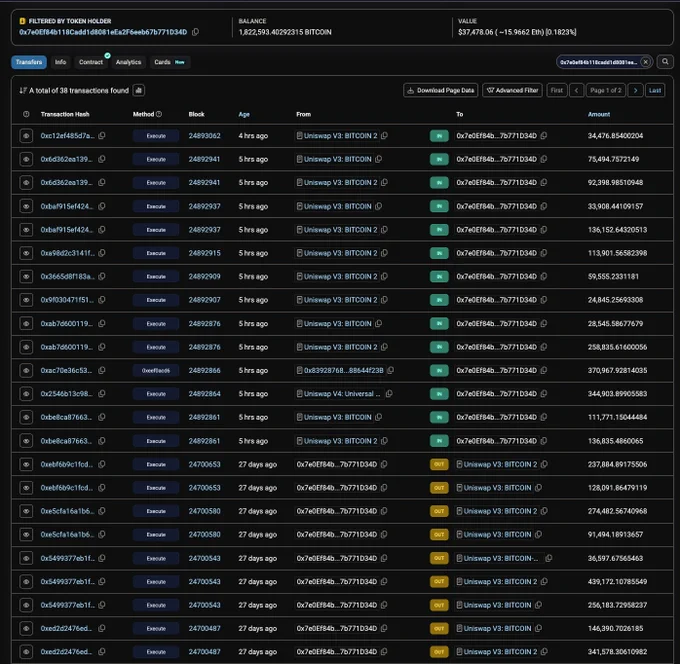Click amount 370,967.92814035
The image size is (680, 664).
617,370
